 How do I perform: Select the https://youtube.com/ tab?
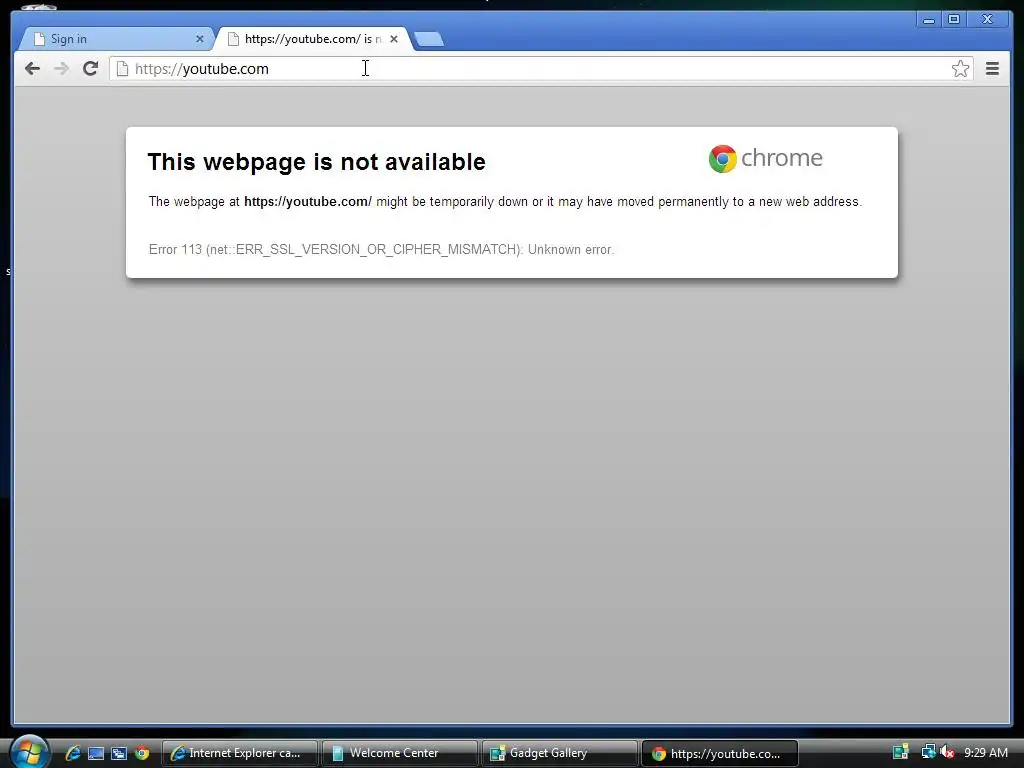pos(312,39)
